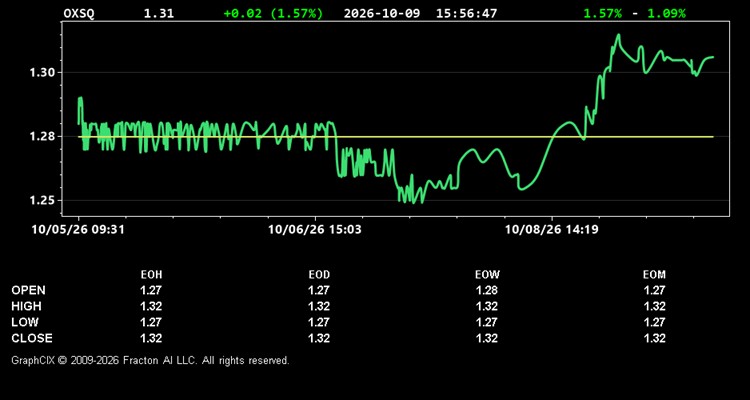This screenshot has width=750, height=400.
Task: Select the EOW column header
Action: [487, 275]
